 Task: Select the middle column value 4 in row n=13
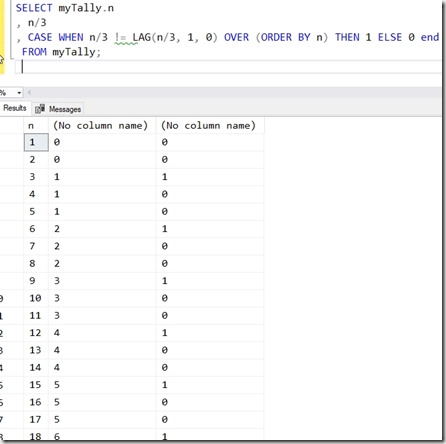click(x=102, y=350)
